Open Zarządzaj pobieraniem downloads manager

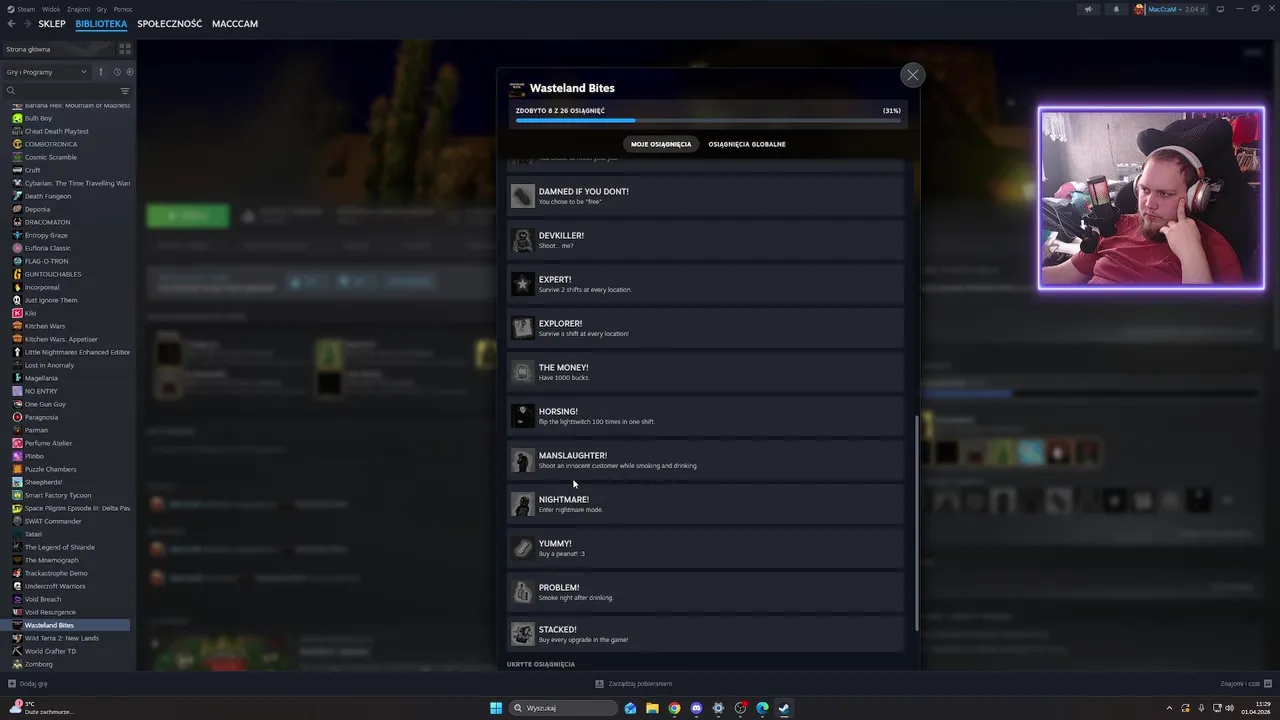(x=633, y=684)
